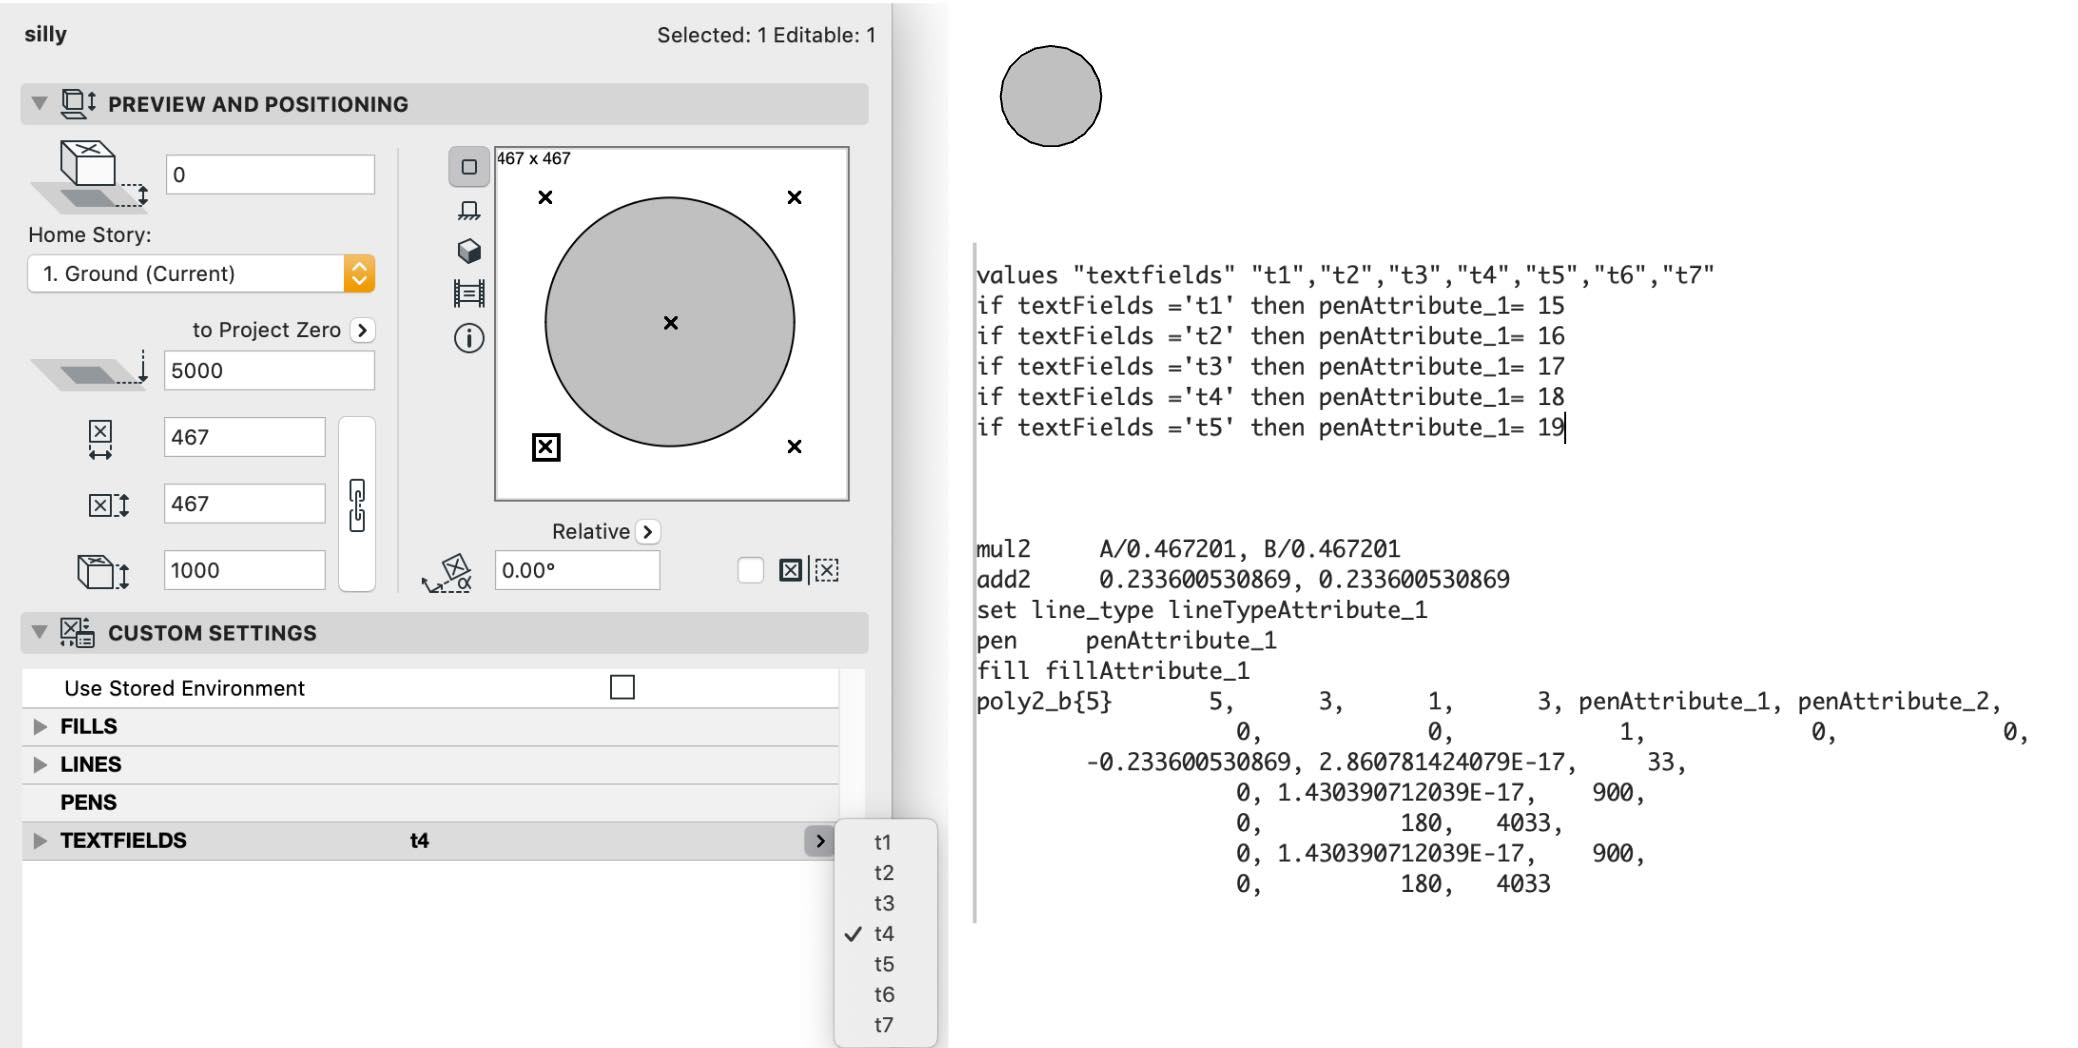Screen dimensions: 2078x1048
Task: Expand the LINES parameter group
Action: pyautogui.click(x=40, y=765)
